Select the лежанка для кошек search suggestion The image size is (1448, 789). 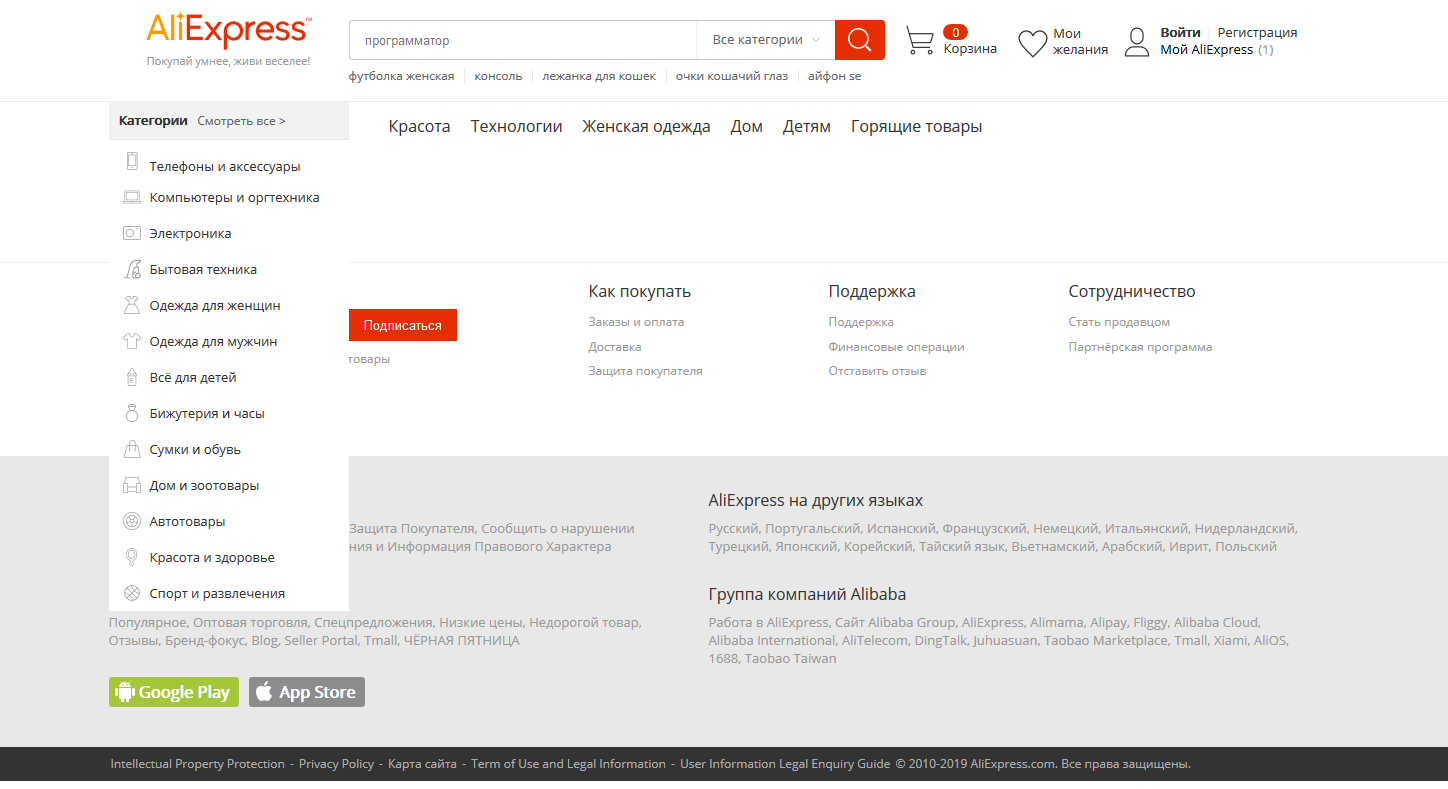coord(599,76)
